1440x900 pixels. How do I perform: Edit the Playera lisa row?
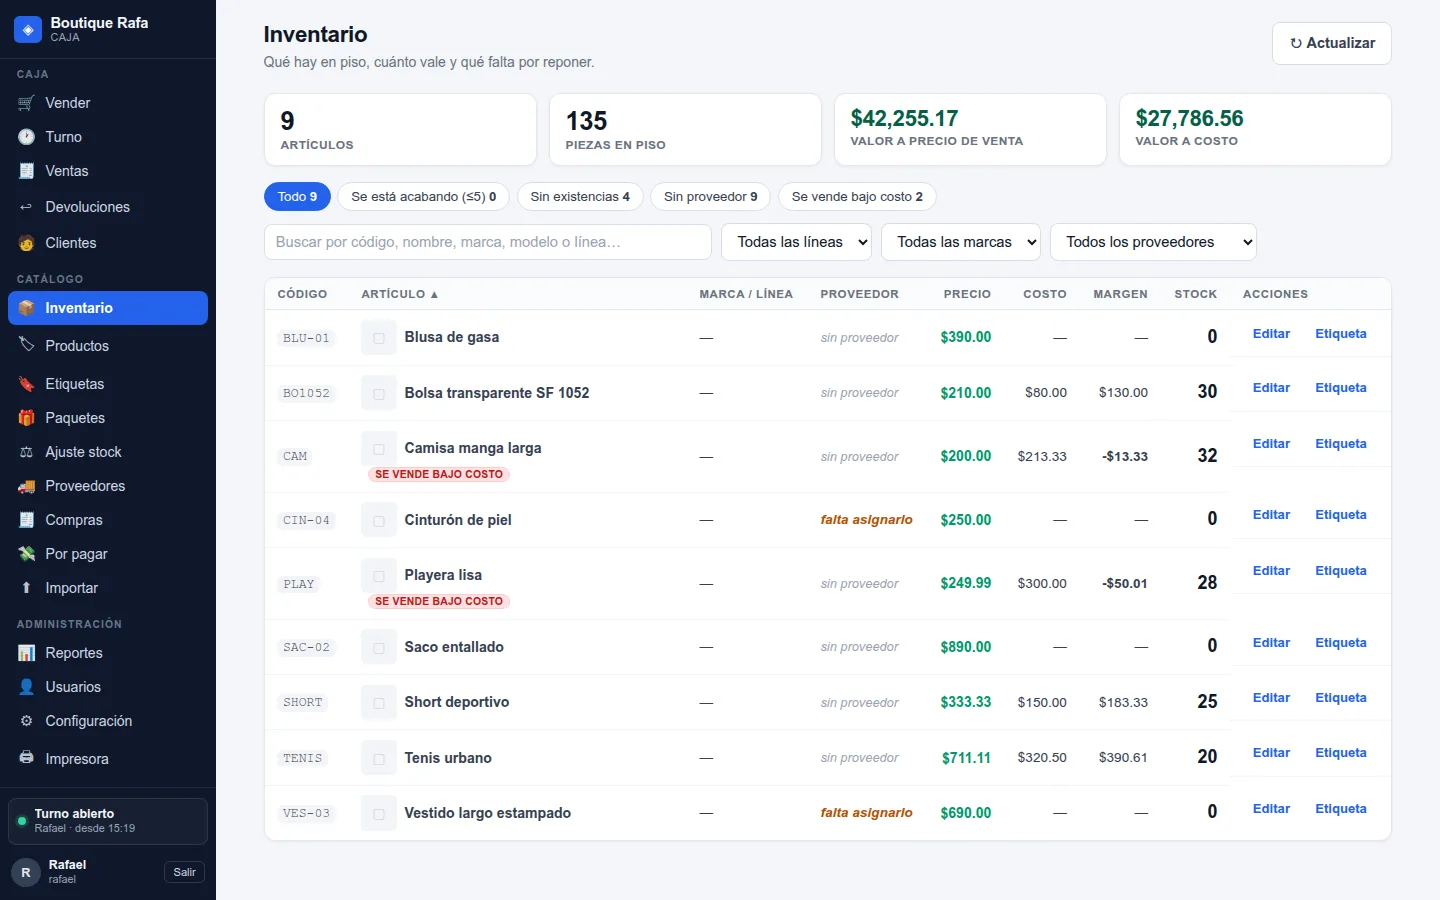pos(1271,571)
